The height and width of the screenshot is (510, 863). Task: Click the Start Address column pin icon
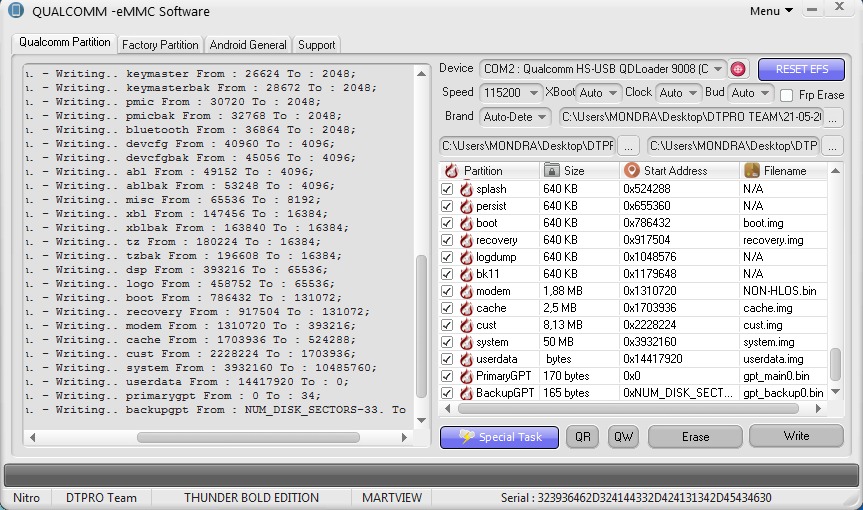click(632, 170)
